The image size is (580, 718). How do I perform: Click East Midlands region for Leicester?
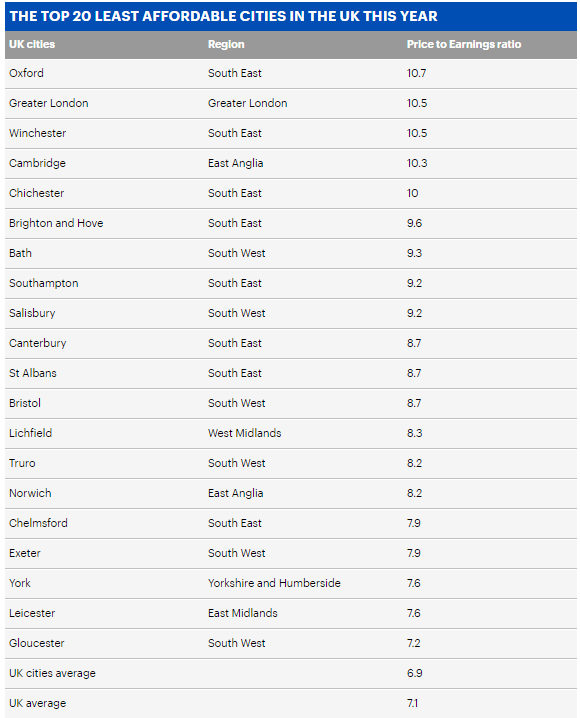(243, 613)
